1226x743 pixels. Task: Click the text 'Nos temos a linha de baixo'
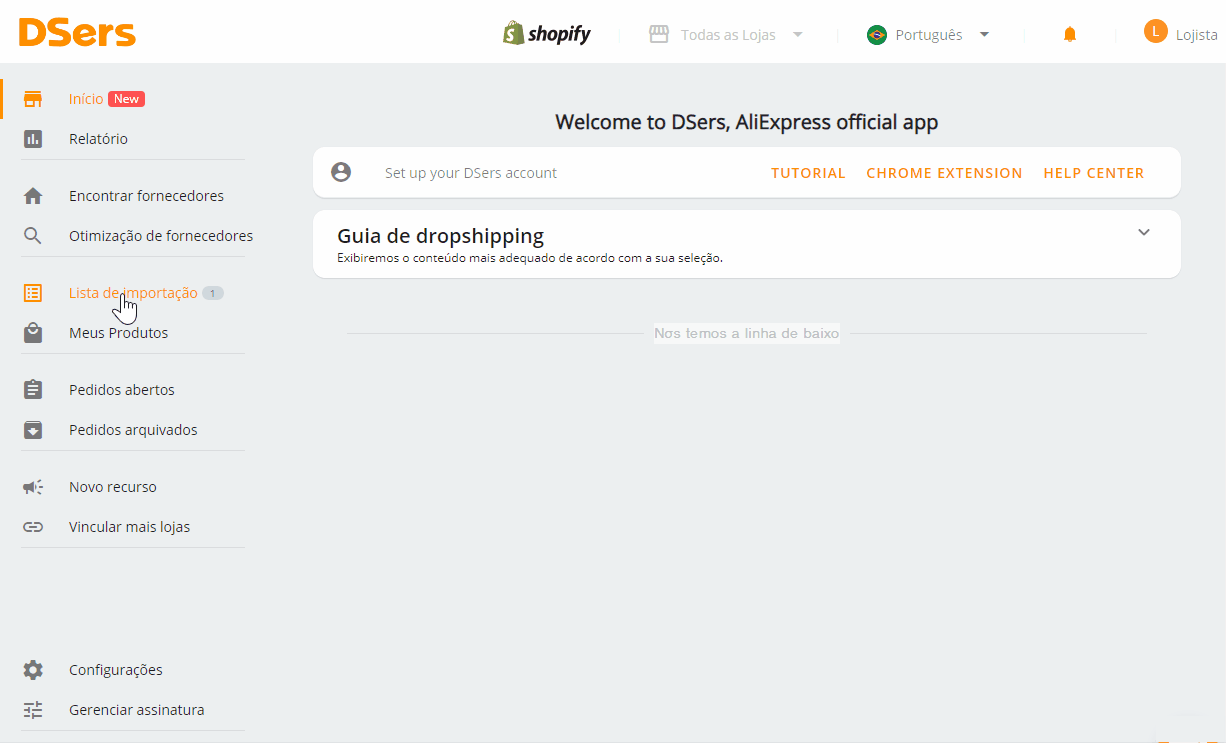pos(747,333)
